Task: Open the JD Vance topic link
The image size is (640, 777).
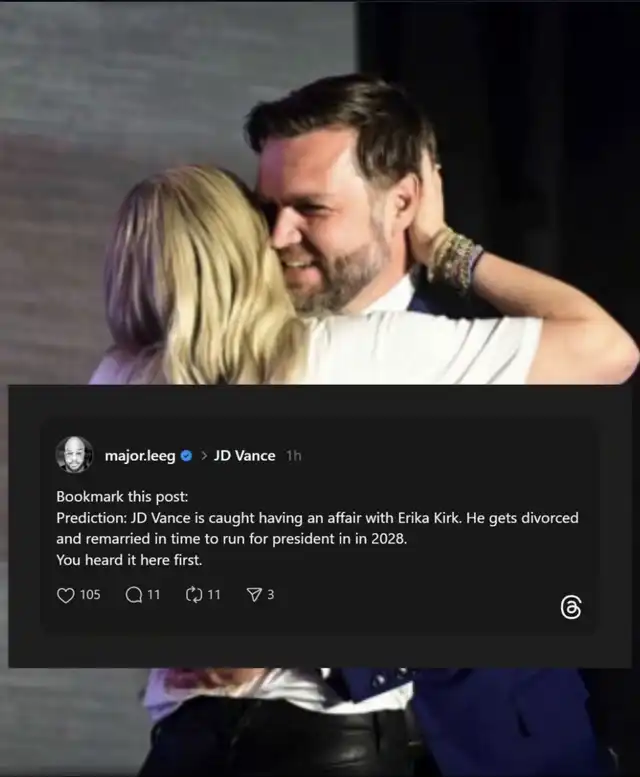Action: click(244, 456)
